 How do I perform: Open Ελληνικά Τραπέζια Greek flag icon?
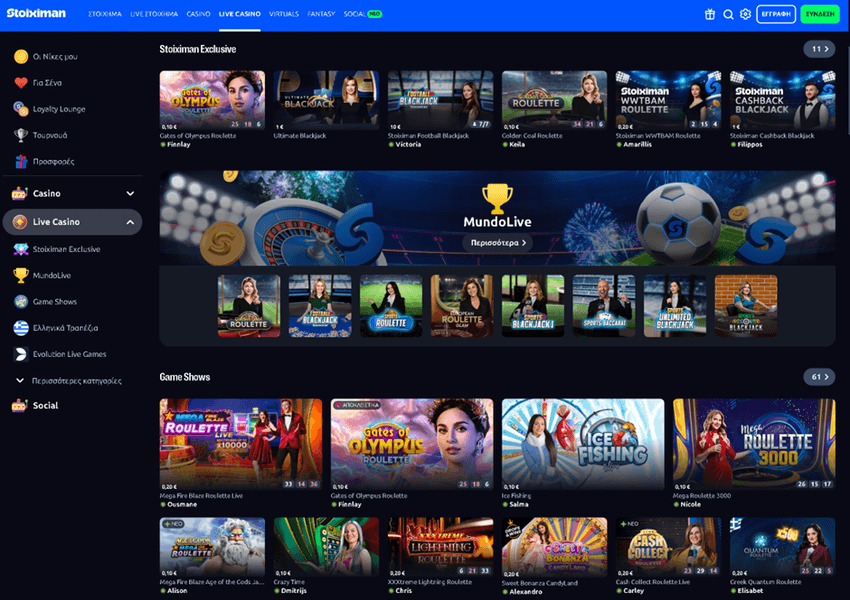click(x=21, y=328)
